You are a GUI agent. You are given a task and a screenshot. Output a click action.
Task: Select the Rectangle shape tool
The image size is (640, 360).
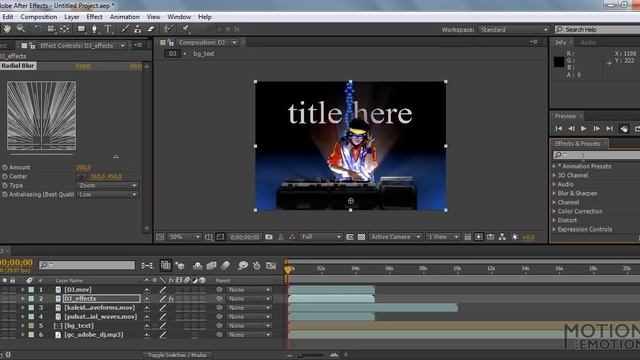click(81, 29)
